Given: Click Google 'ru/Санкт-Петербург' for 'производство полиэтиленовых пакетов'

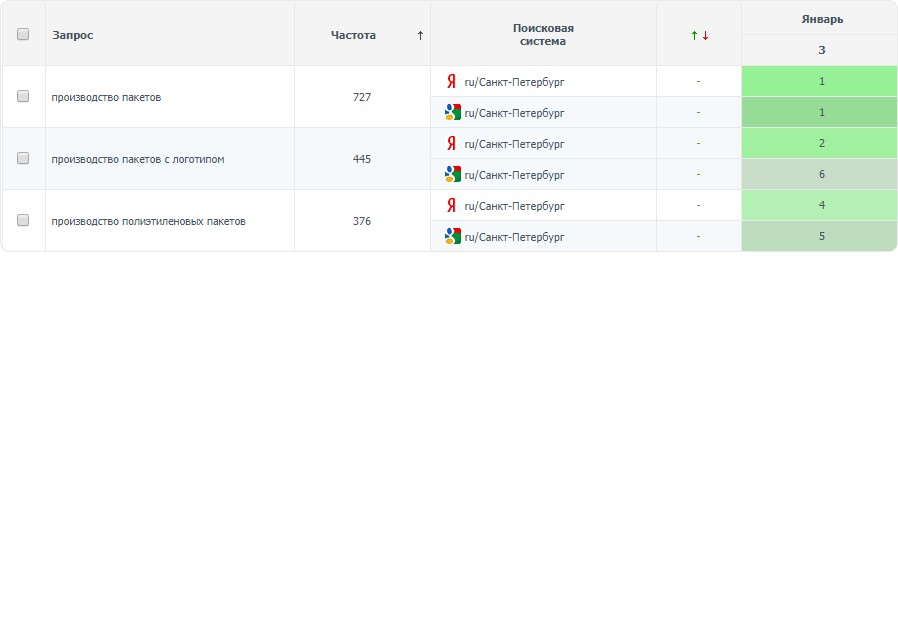Looking at the screenshot, I should [x=514, y=236].
